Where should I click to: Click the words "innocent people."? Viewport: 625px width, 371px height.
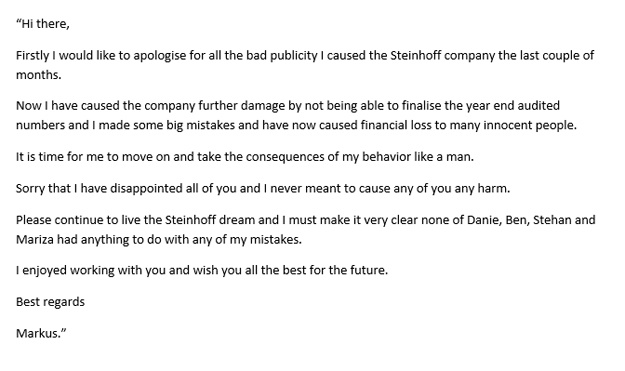[x=530, y=125]
